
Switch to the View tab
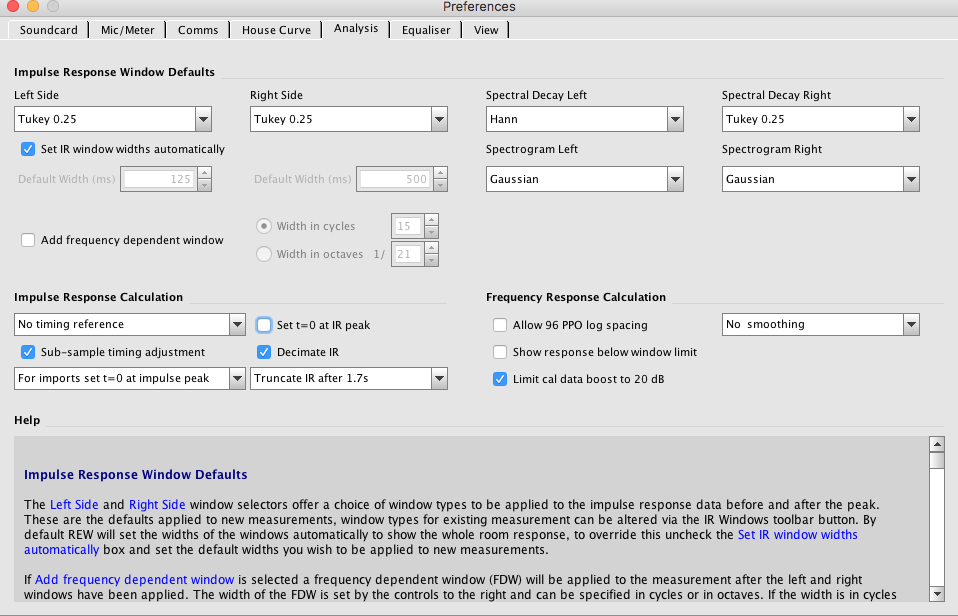pyautogui.click(x=486, y=30)
